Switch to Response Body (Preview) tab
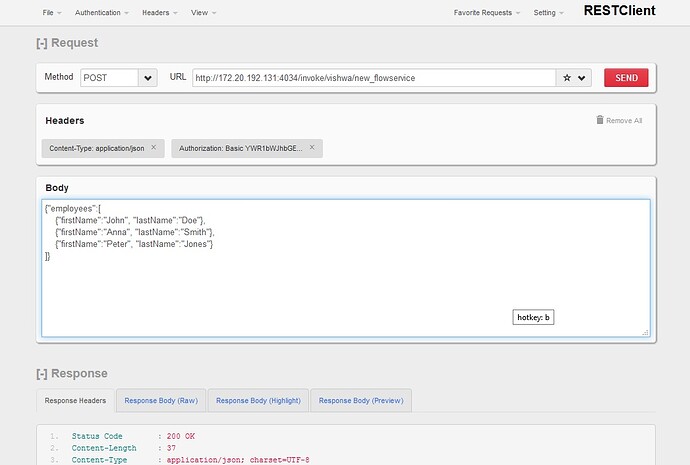690x465 pixels. click(361, 400)
